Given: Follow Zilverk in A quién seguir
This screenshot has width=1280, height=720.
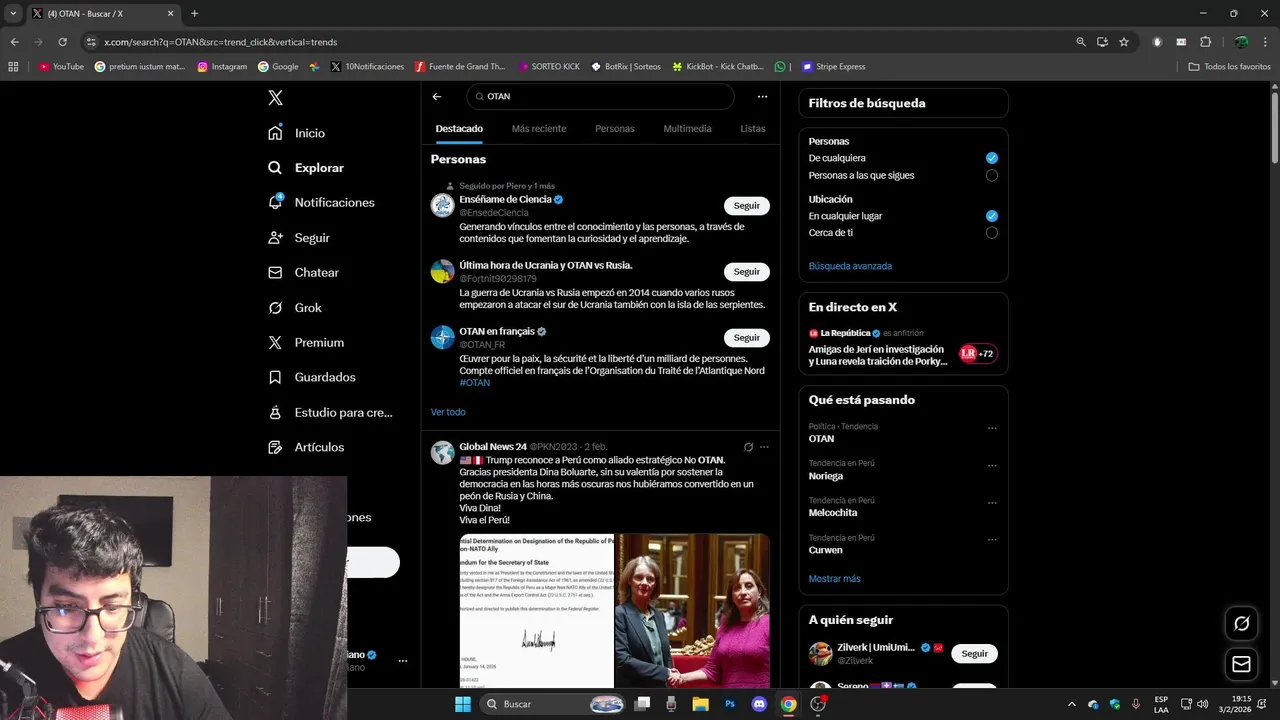Looking at the screenshot, I should (x=974, y=654).
